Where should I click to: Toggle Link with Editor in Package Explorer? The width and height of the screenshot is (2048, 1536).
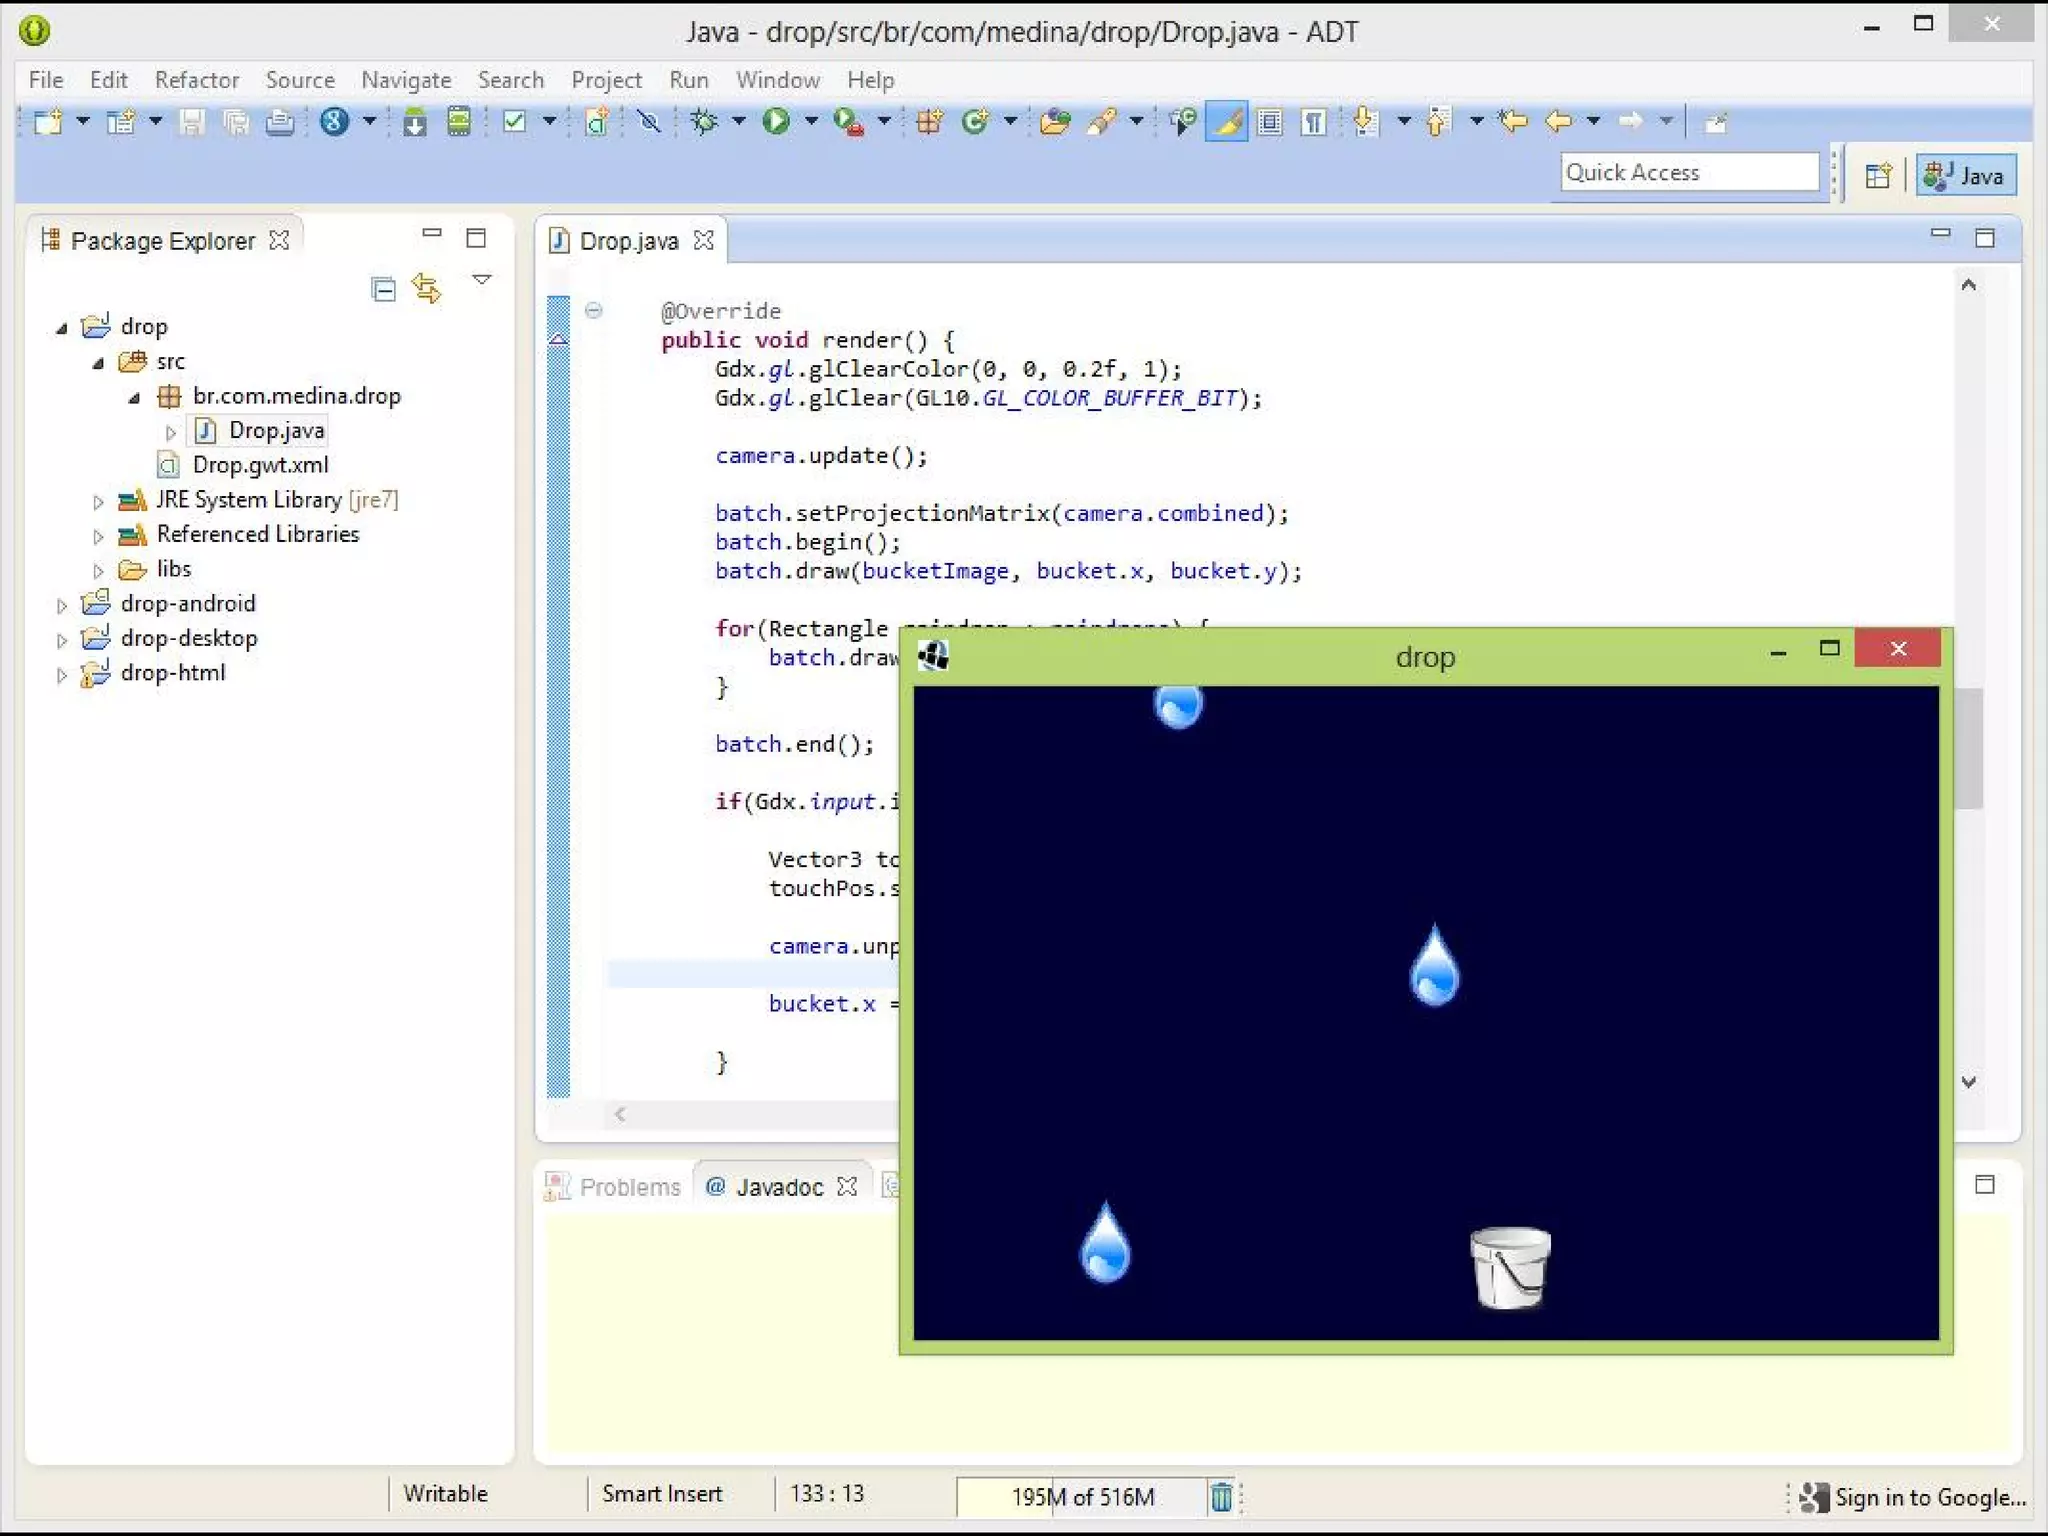pyautogui.click(x=427, y=289)
